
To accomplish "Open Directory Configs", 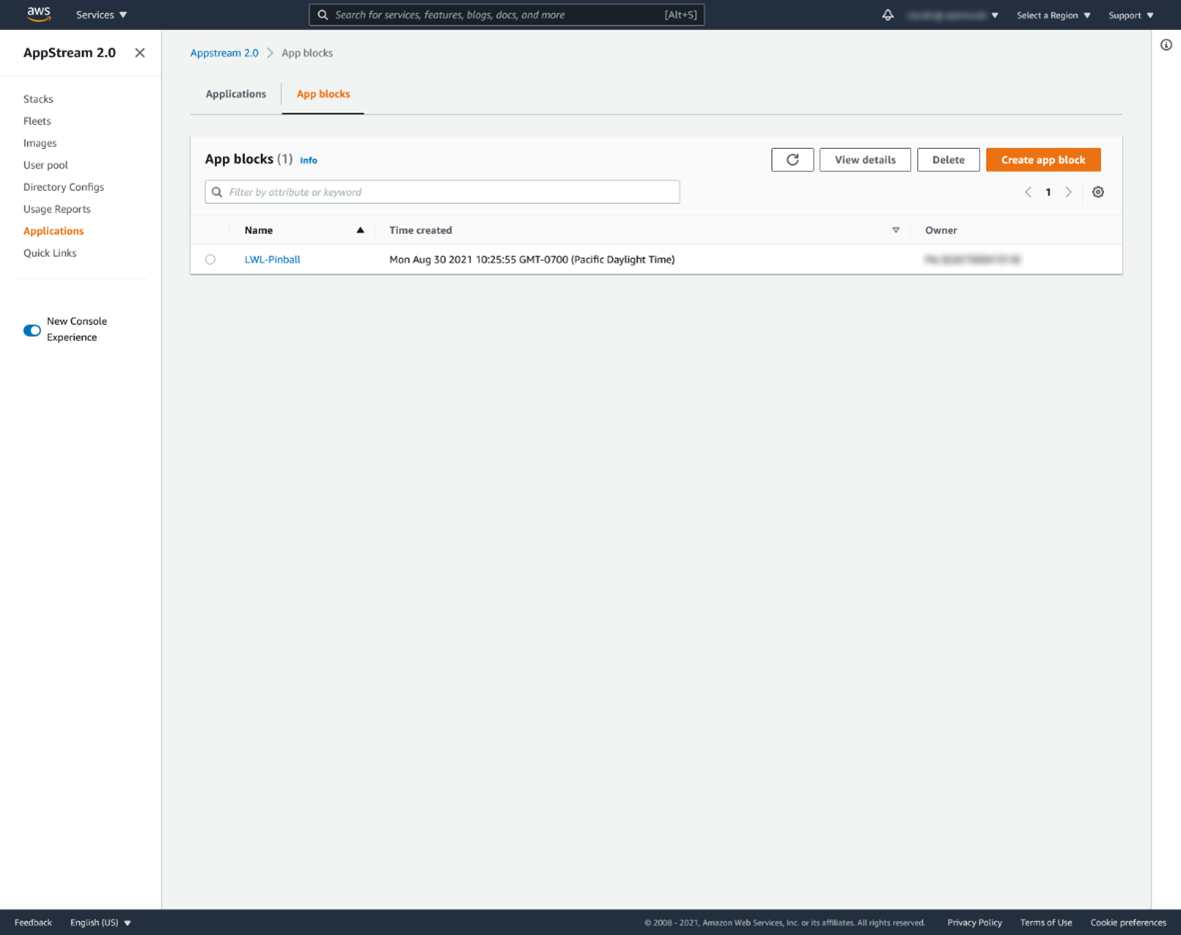I will click(63, 187).
